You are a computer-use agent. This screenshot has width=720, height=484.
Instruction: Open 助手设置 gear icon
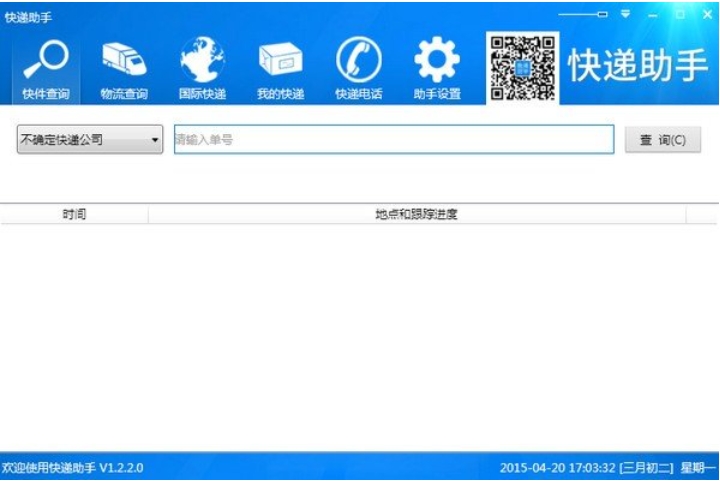coord(437,67)
